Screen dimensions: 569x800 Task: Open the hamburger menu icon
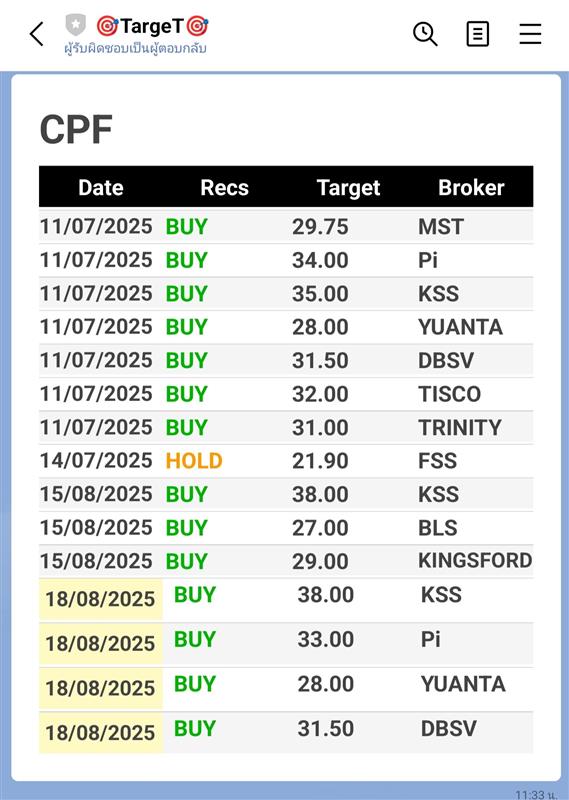click(x=530, y=34)
